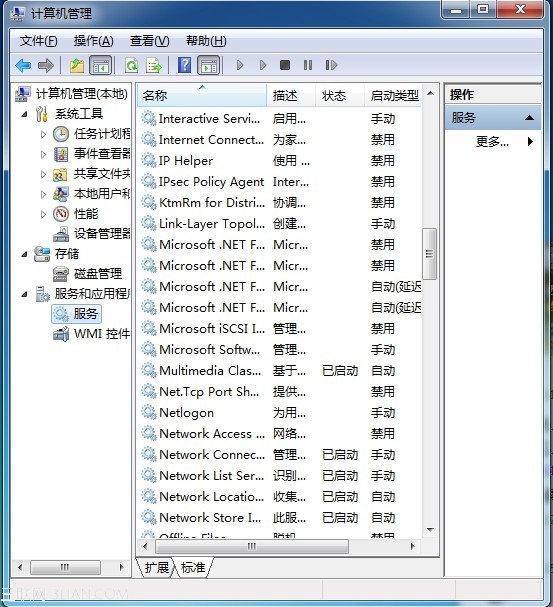Screen dimensions: 553x607
Task: Sort by the 启动类型 column header
Action: [393, 95]
